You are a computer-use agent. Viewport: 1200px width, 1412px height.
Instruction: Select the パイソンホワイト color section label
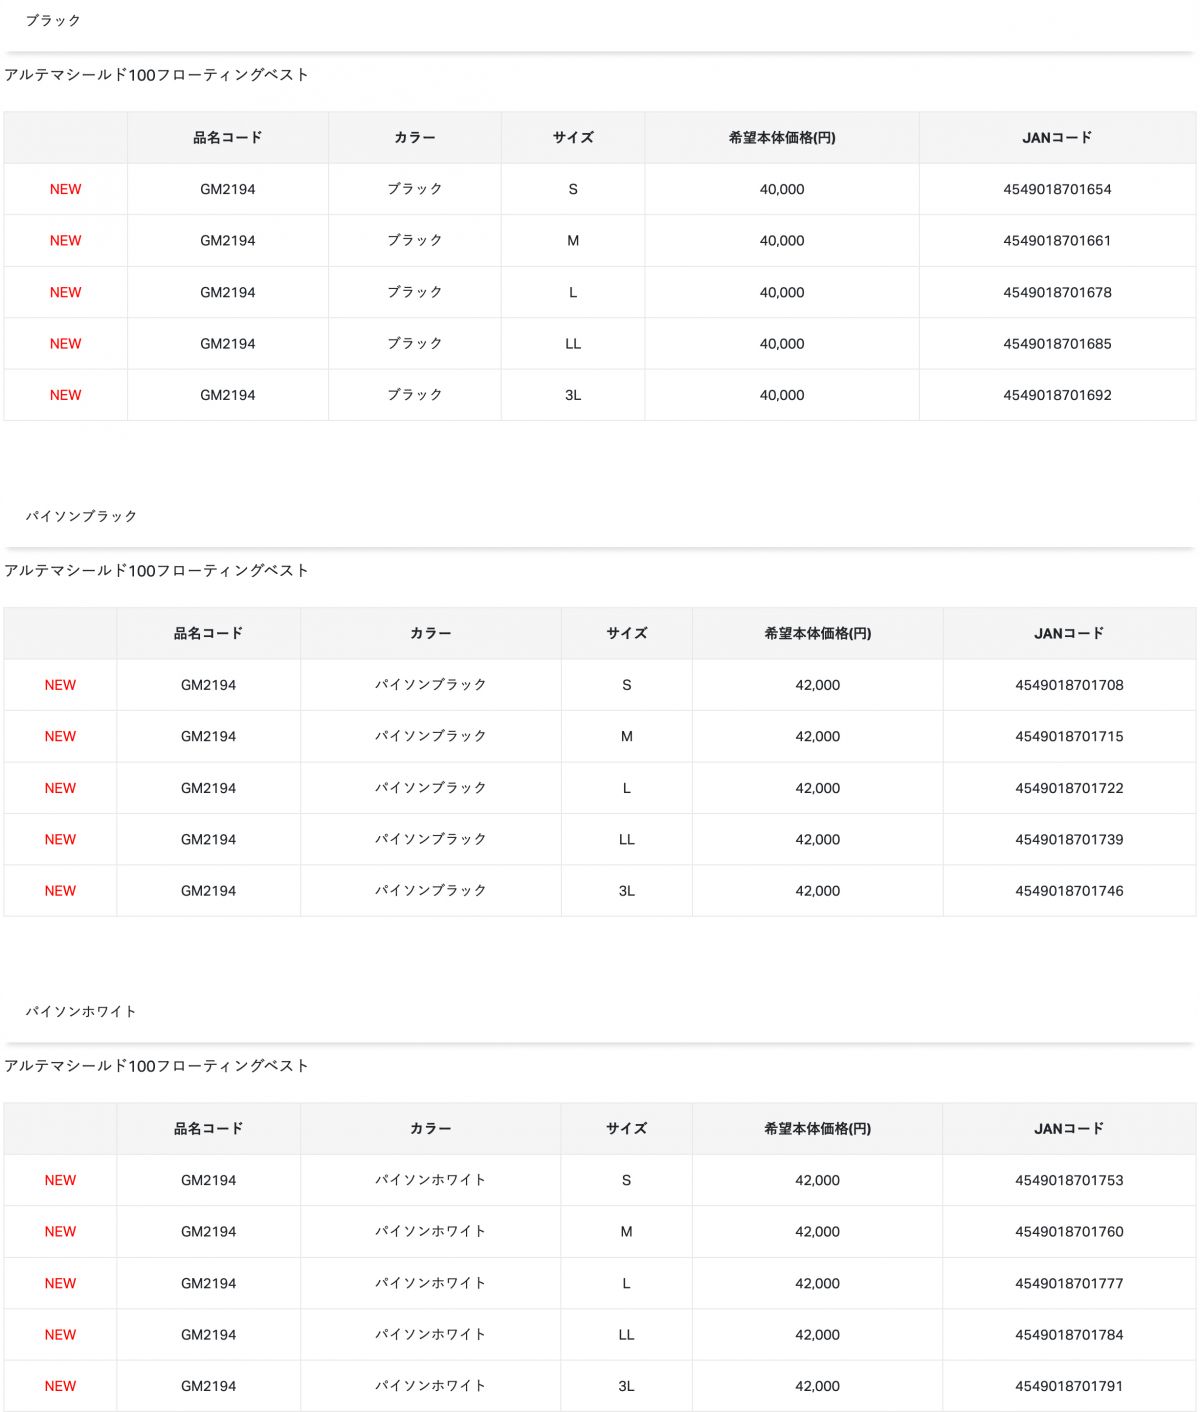tap(81, 1011)
